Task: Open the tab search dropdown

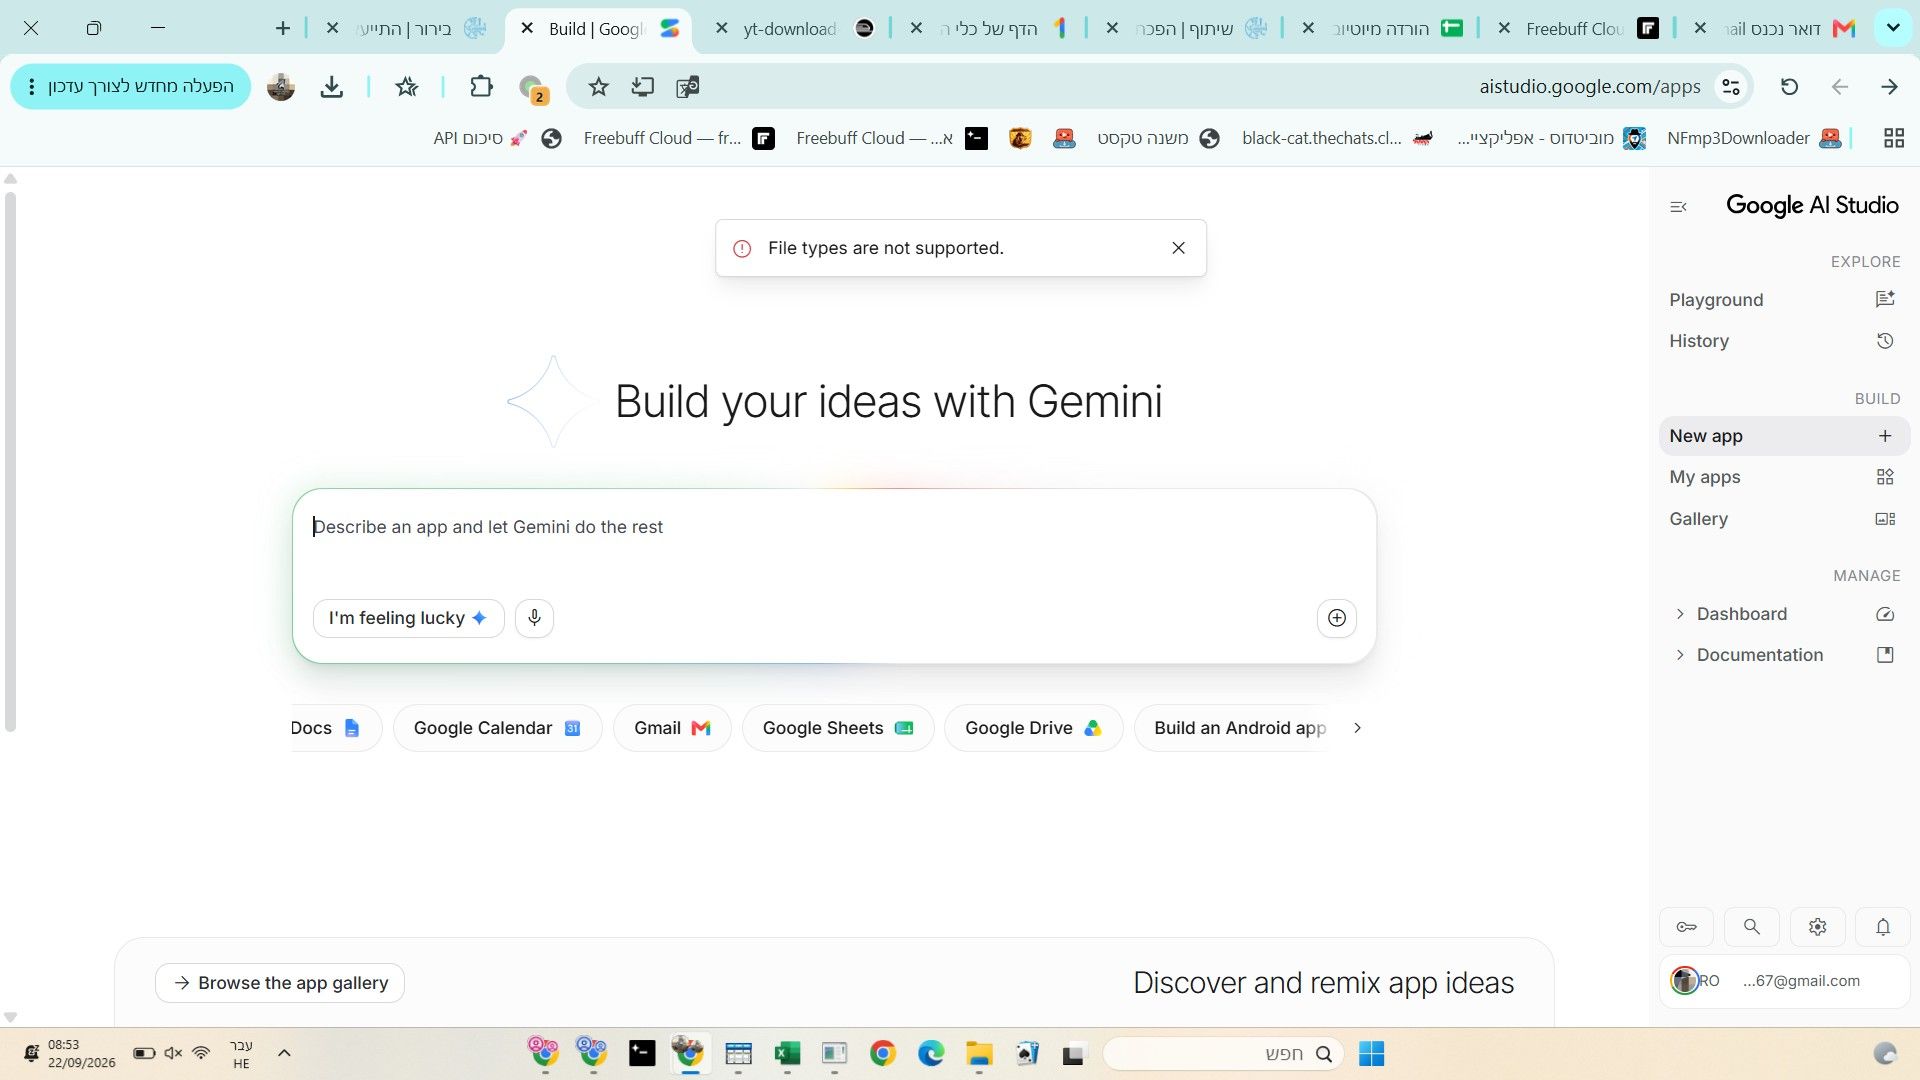Action: pyautogui.click(x=1893, y=28)
